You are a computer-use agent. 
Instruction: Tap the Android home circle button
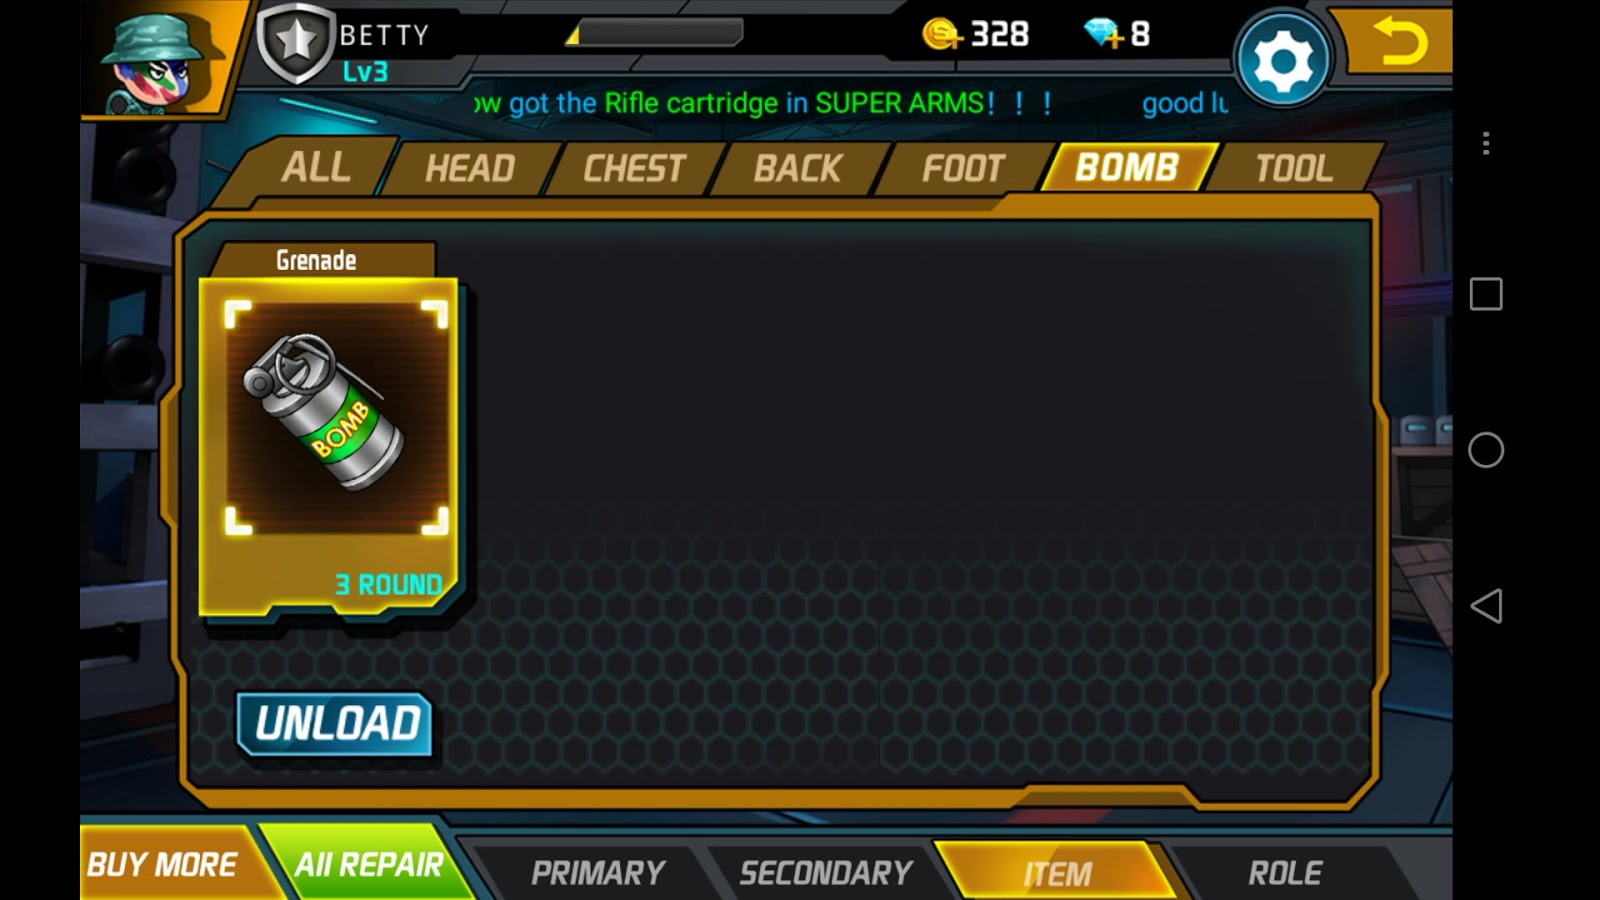click(x=1486, y=450)
